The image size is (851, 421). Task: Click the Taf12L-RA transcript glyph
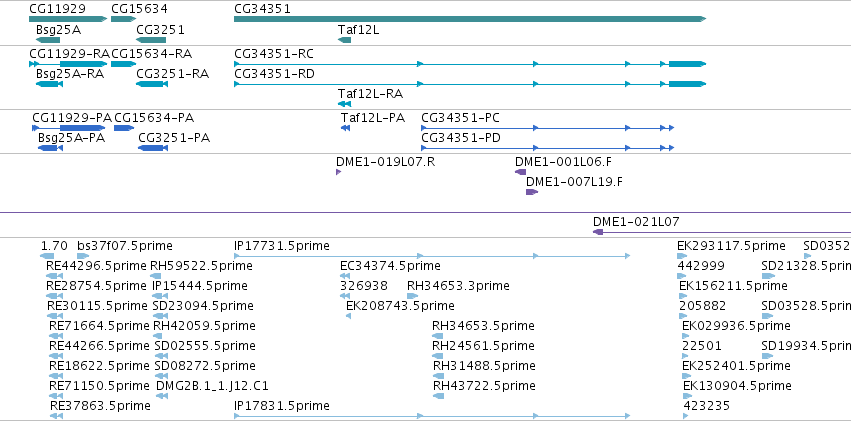[344, 104]
